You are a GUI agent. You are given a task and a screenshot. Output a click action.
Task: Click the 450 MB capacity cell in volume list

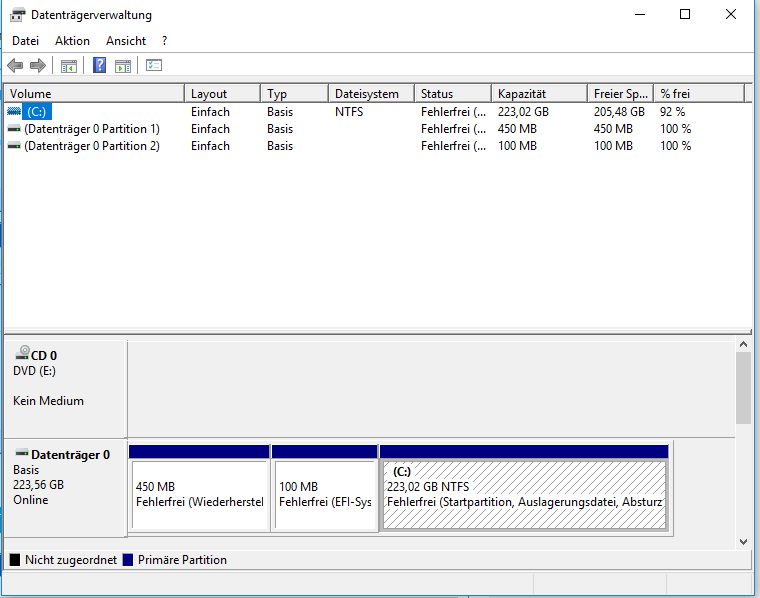tap(517, 129)
